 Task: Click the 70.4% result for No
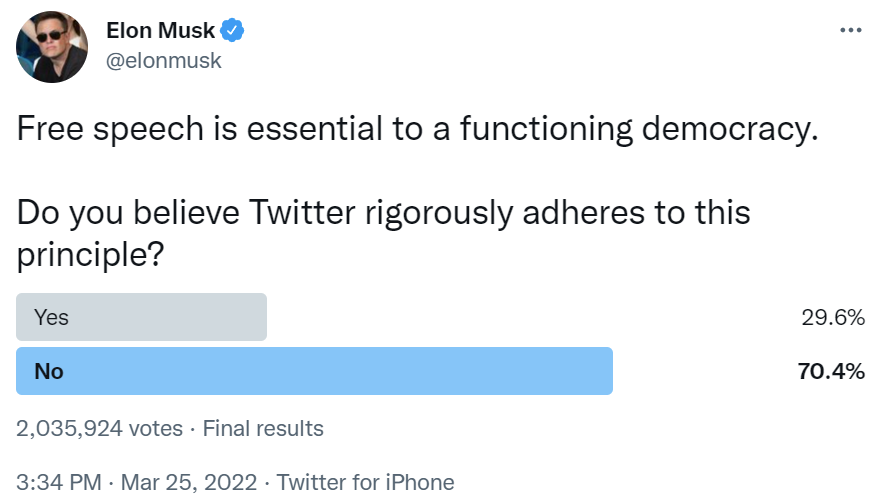click(x=831, y=371)
